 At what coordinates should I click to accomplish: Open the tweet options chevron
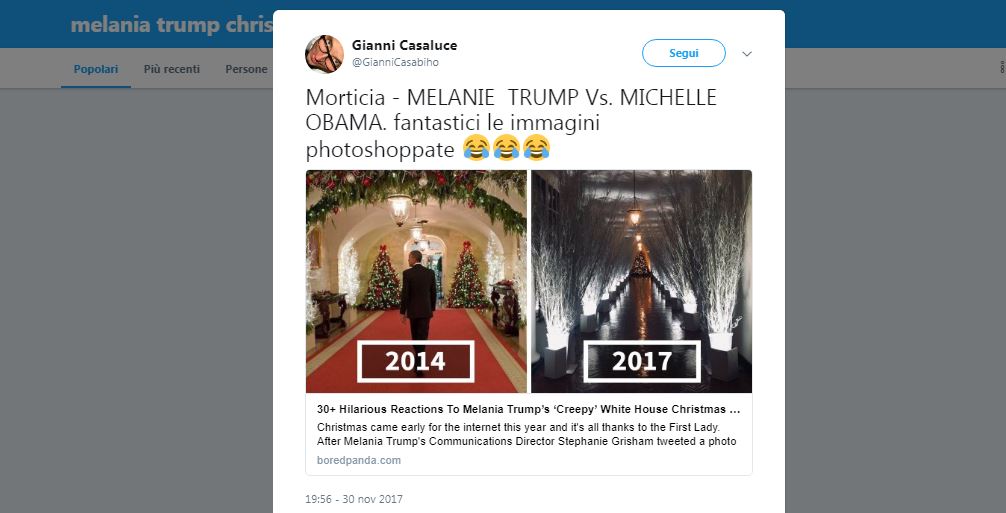click(746, 54)
